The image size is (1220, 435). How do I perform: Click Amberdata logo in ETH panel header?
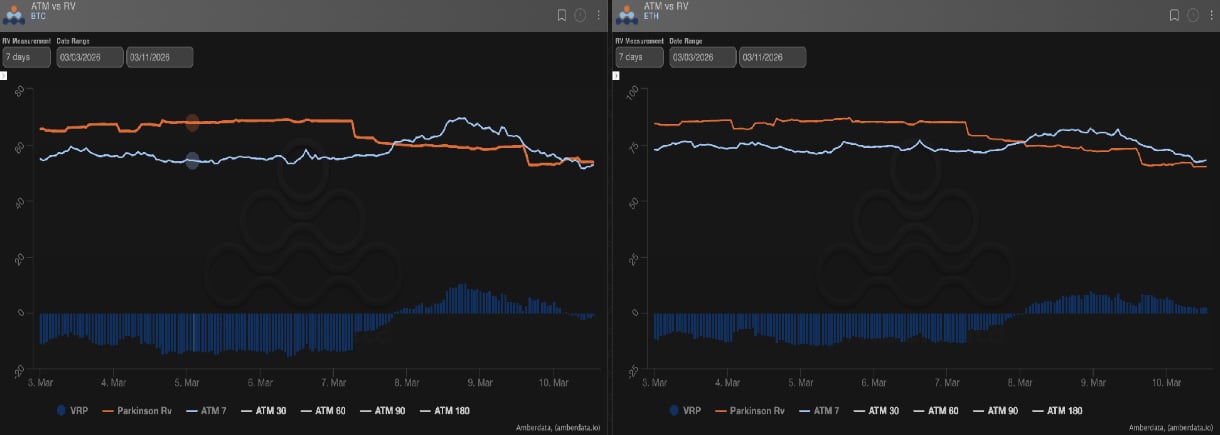[x=626, y=13]
